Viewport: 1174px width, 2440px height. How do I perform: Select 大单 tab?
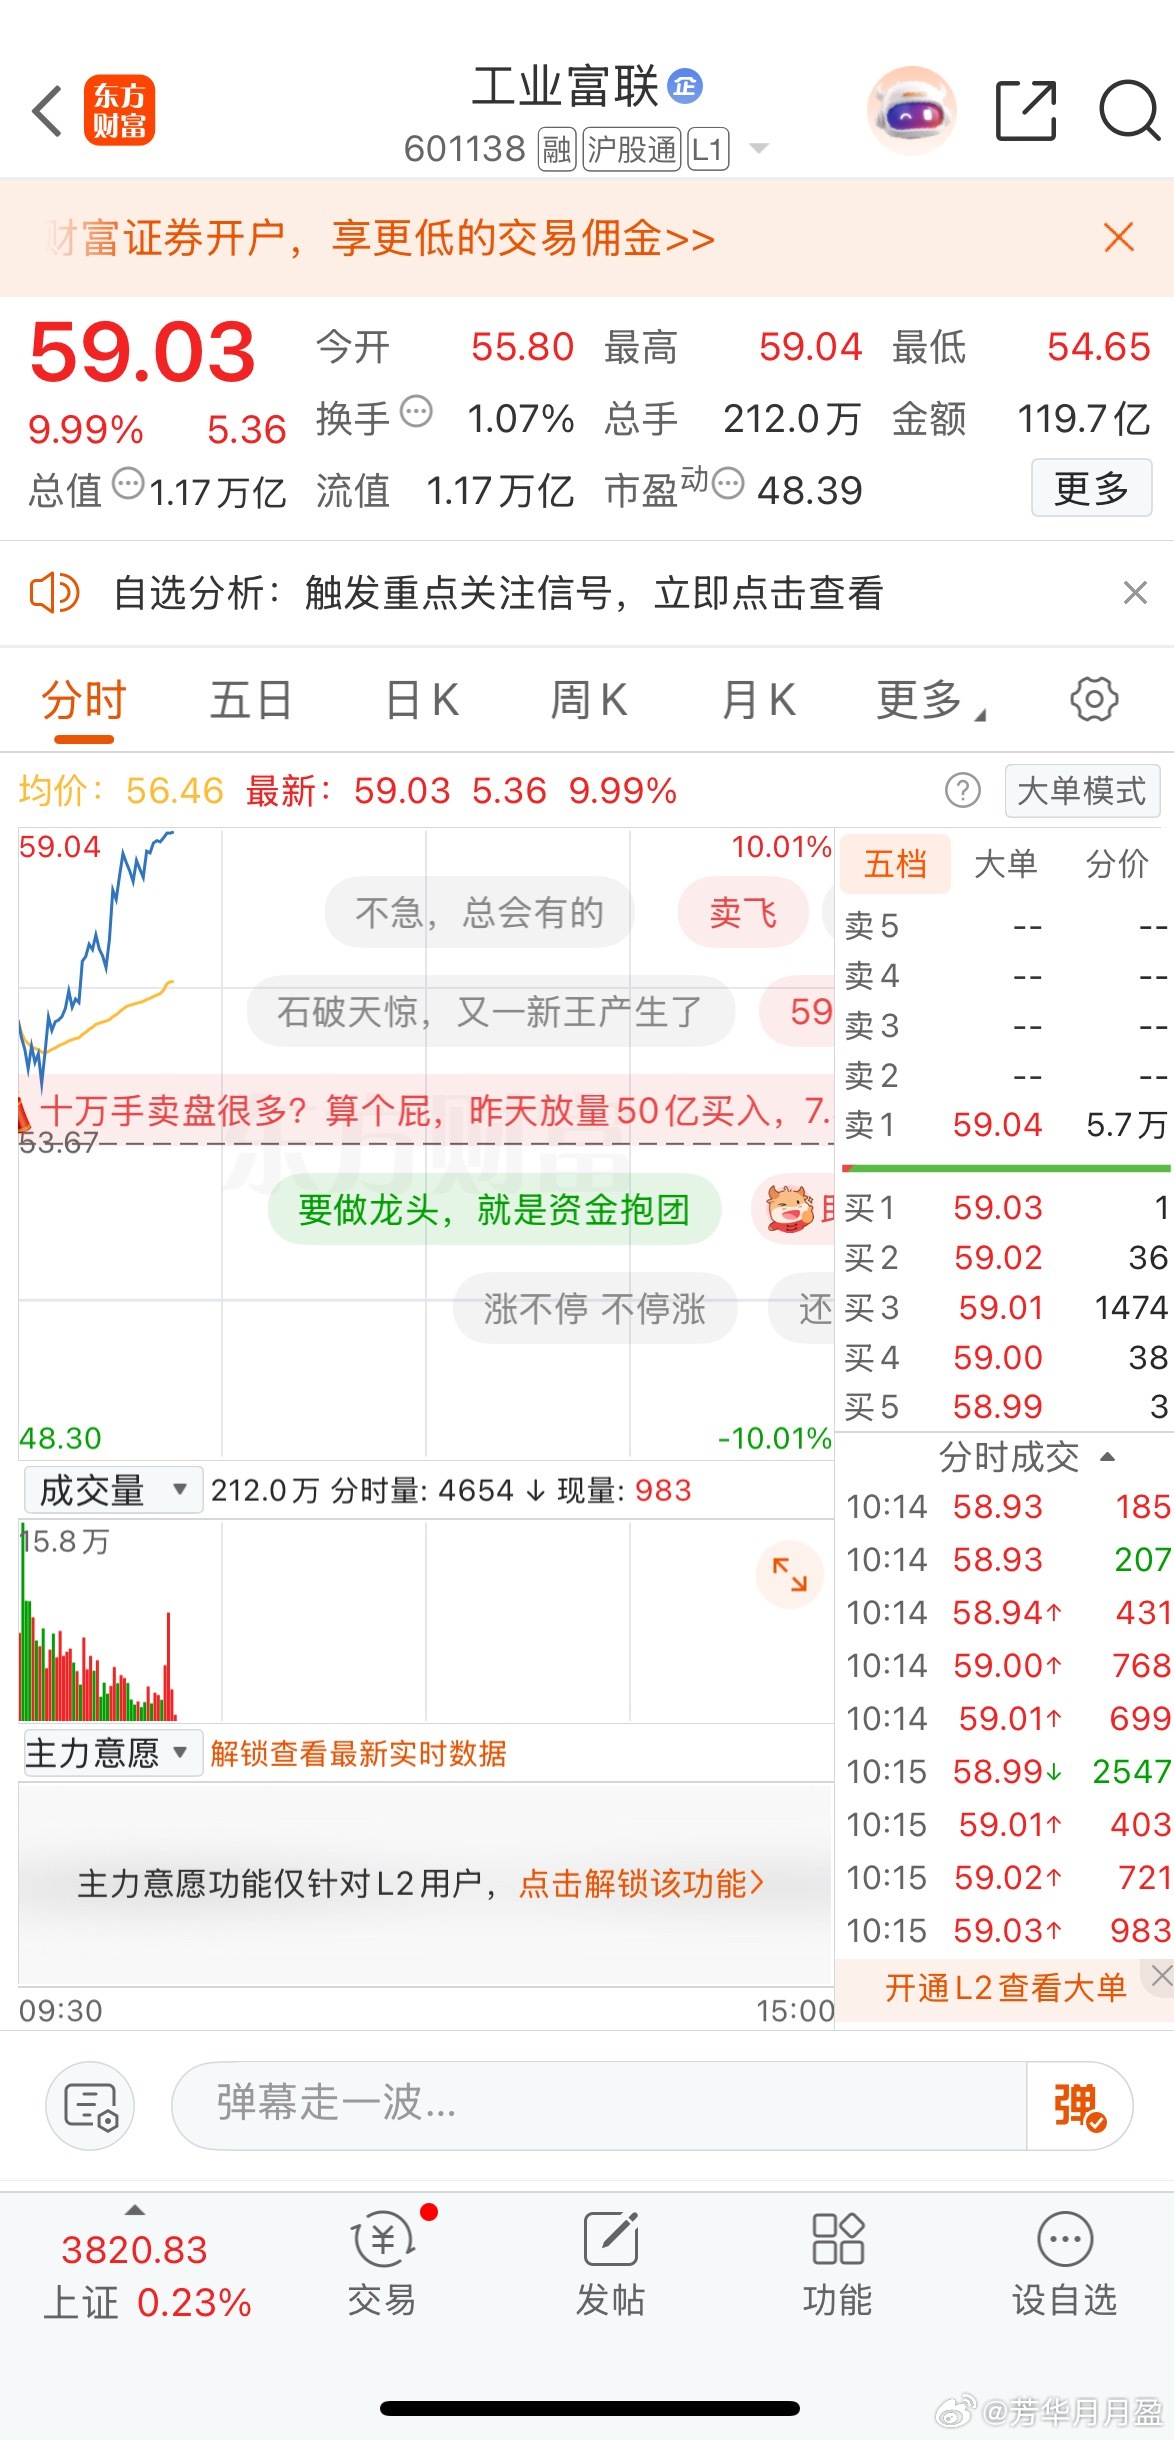(x=1006, y=863)
